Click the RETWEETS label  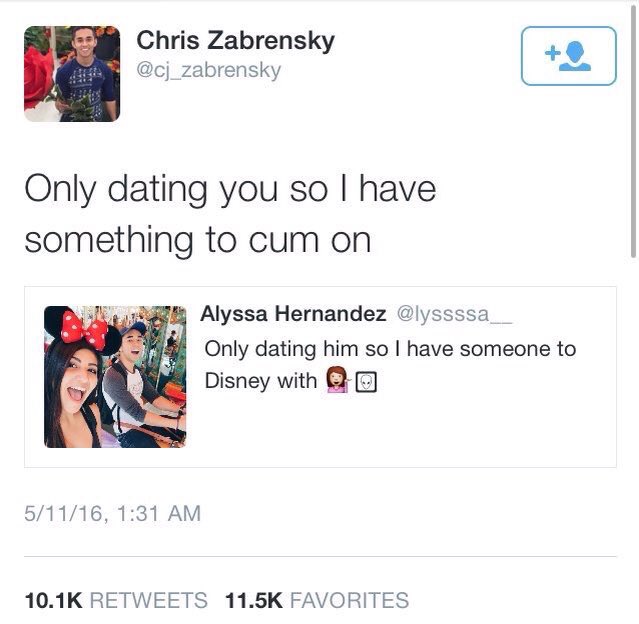(148, 600)
